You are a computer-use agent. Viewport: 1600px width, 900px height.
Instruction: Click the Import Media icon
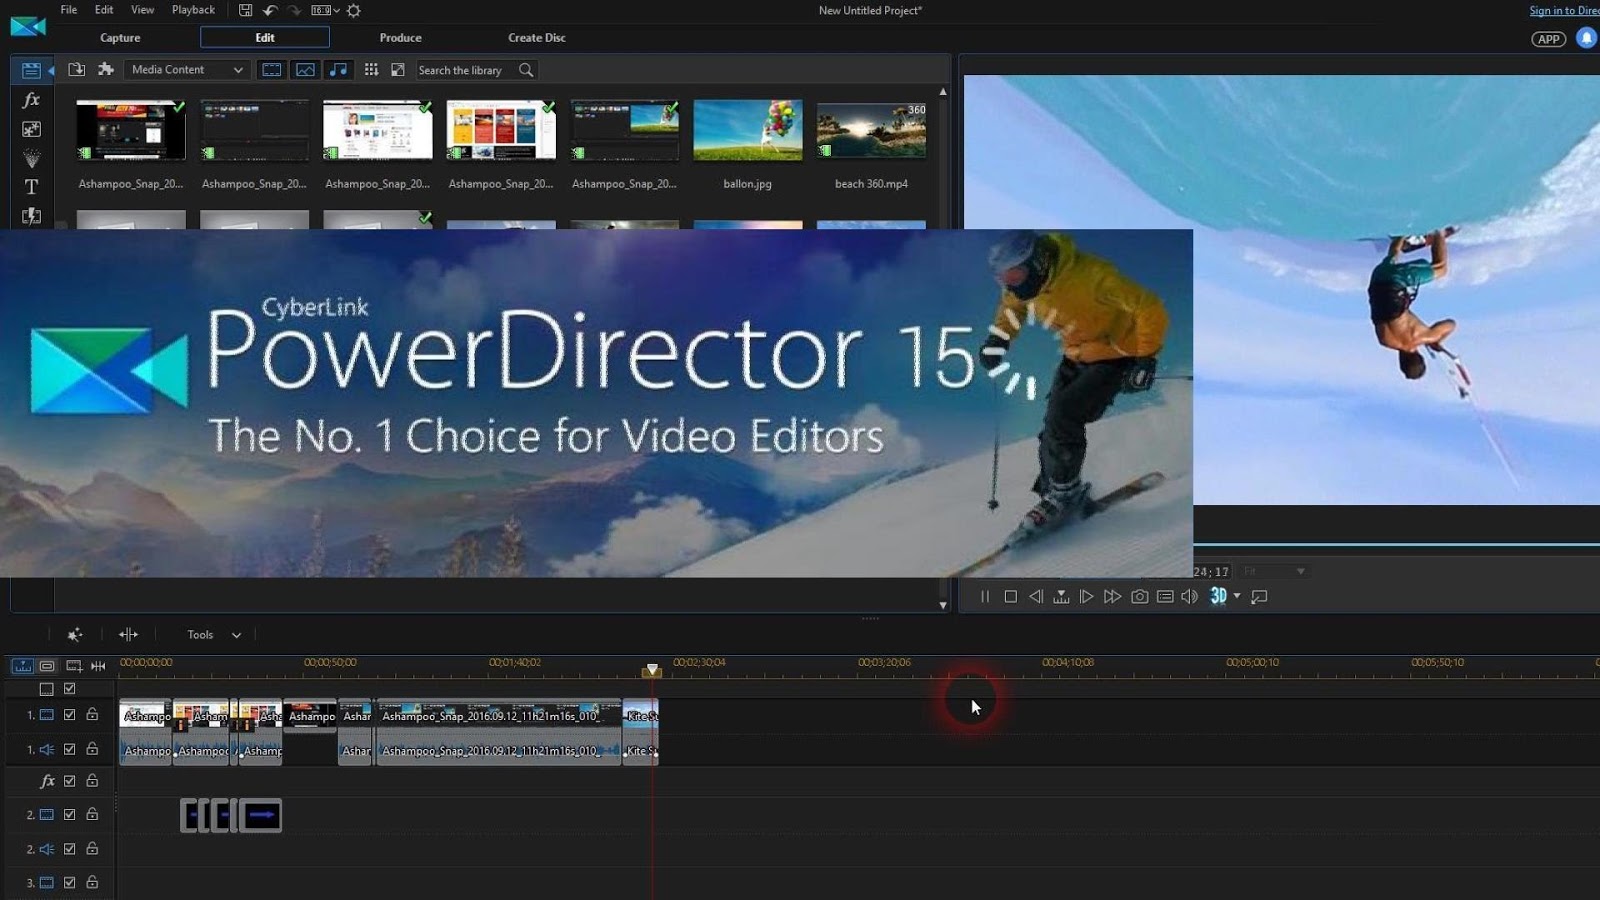coord(77,70)
